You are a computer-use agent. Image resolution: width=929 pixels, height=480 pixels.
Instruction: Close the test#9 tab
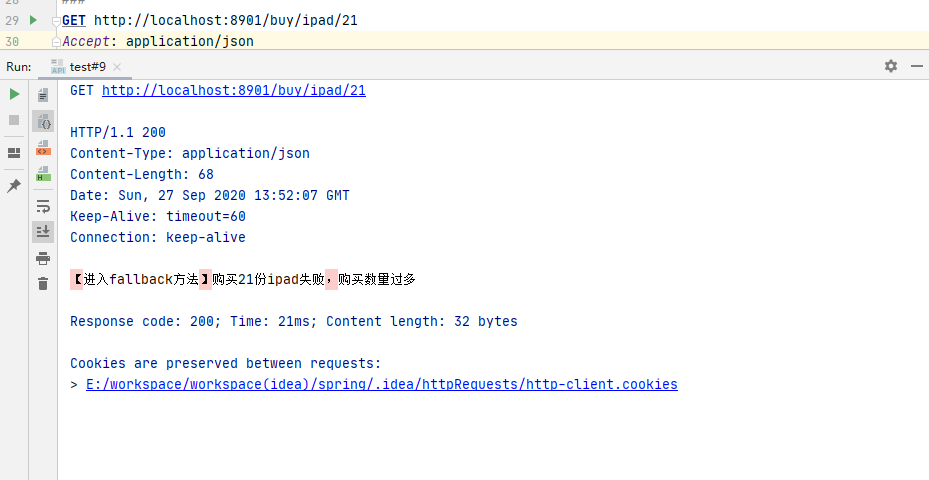(x=117, y=67)
